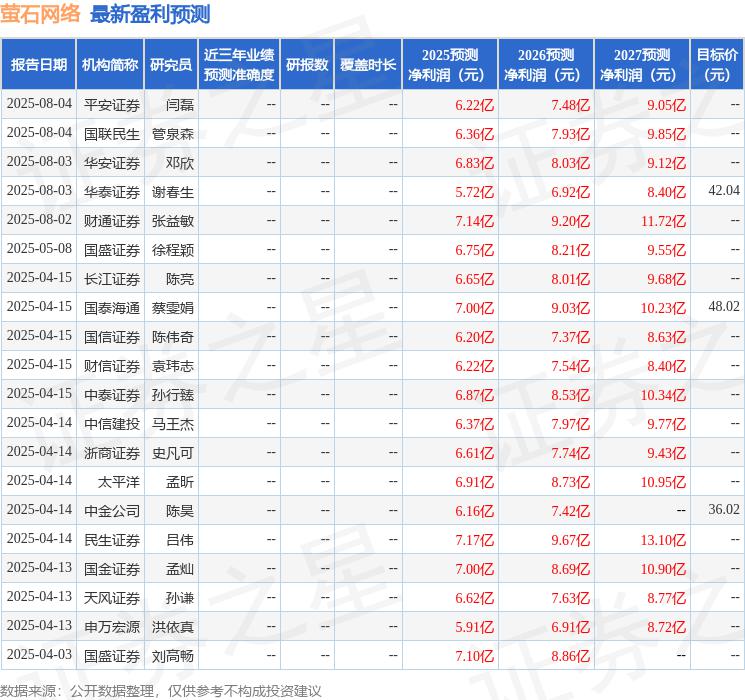Click 财通证券 institution cell
Viewport: 745px width, 700px height.
112,221
